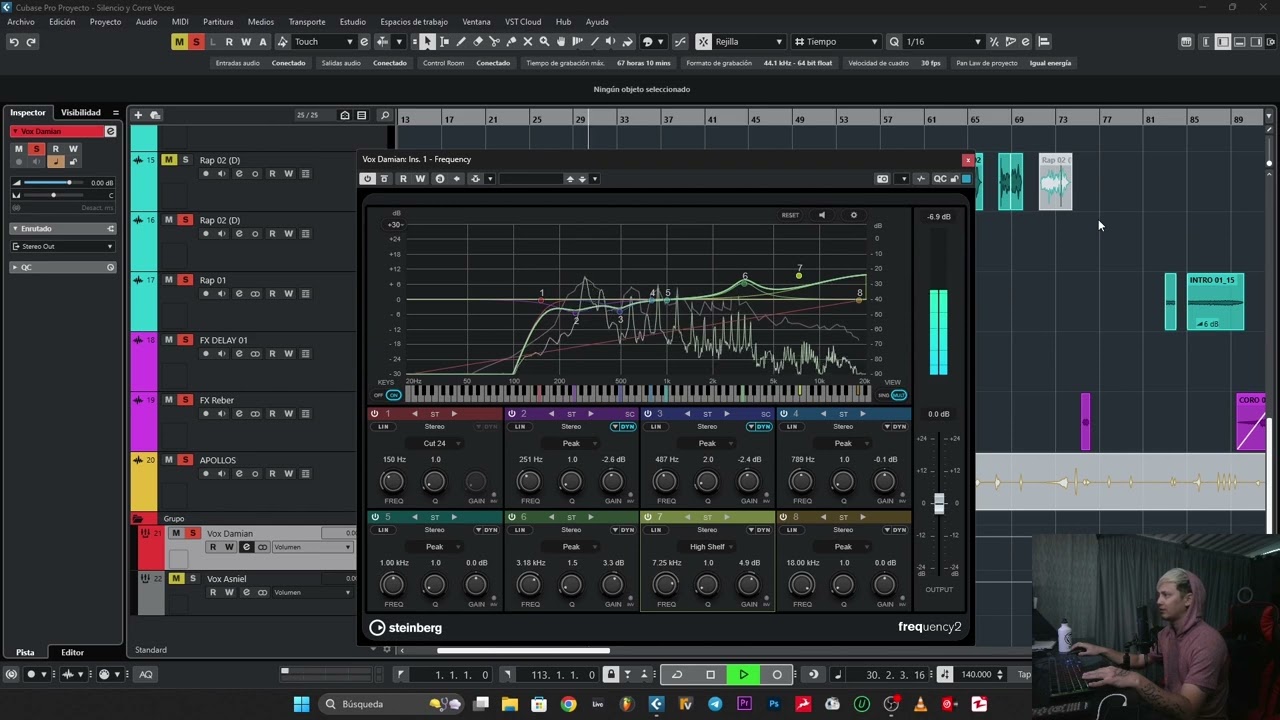Select the Range Selection tool
Screen dimensions: 1280x720
(444, 41)
